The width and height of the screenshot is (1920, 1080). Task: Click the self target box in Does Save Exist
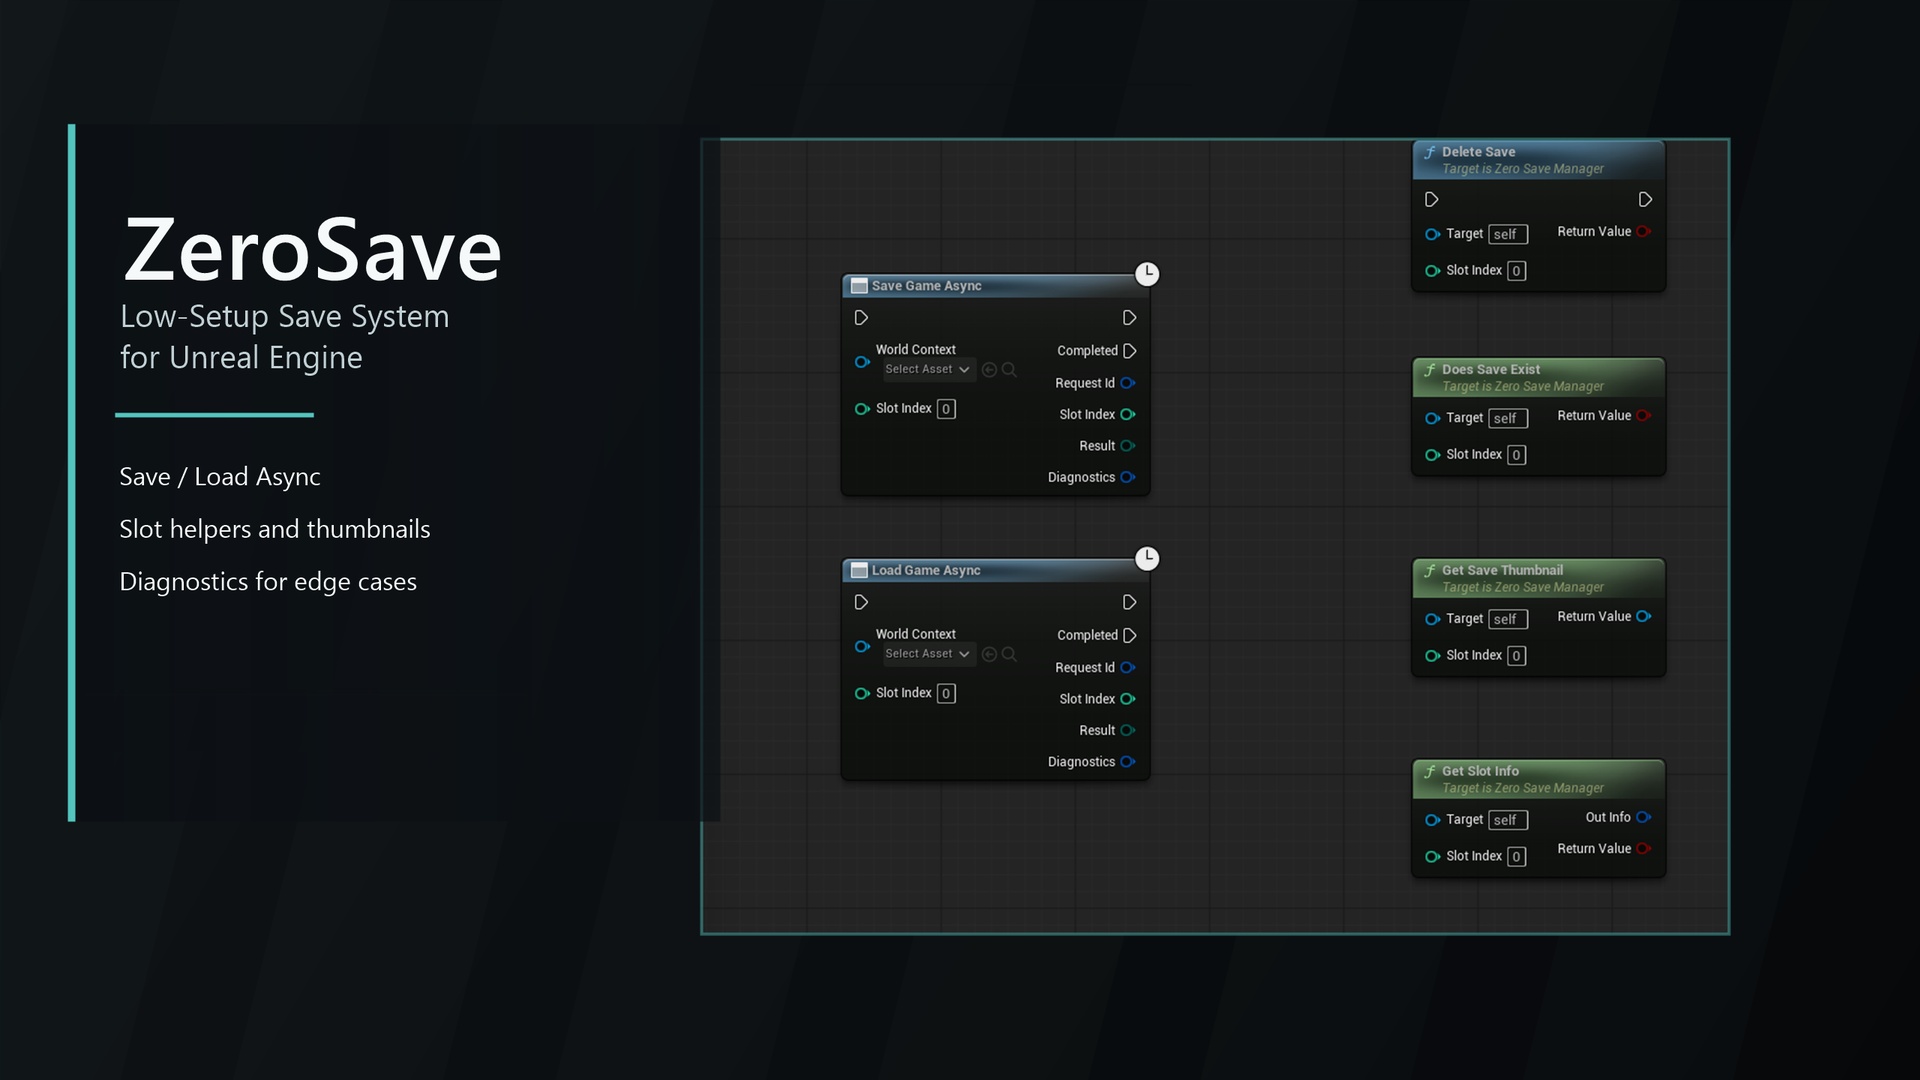[x=1508, y=418]
